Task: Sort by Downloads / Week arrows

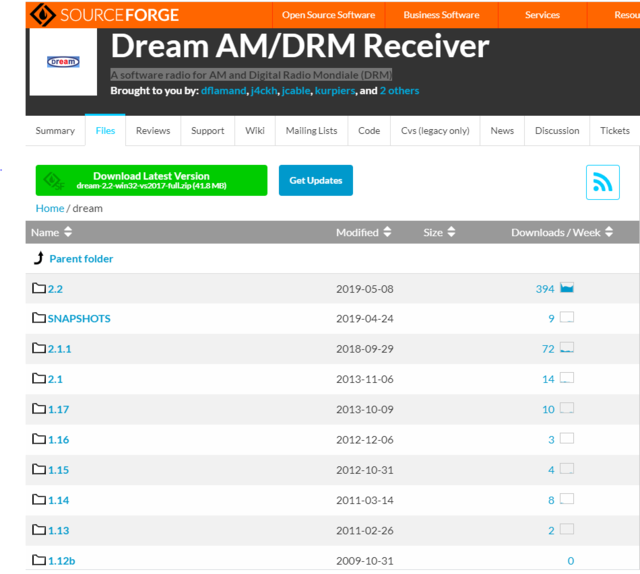Action: click(609, 232)
